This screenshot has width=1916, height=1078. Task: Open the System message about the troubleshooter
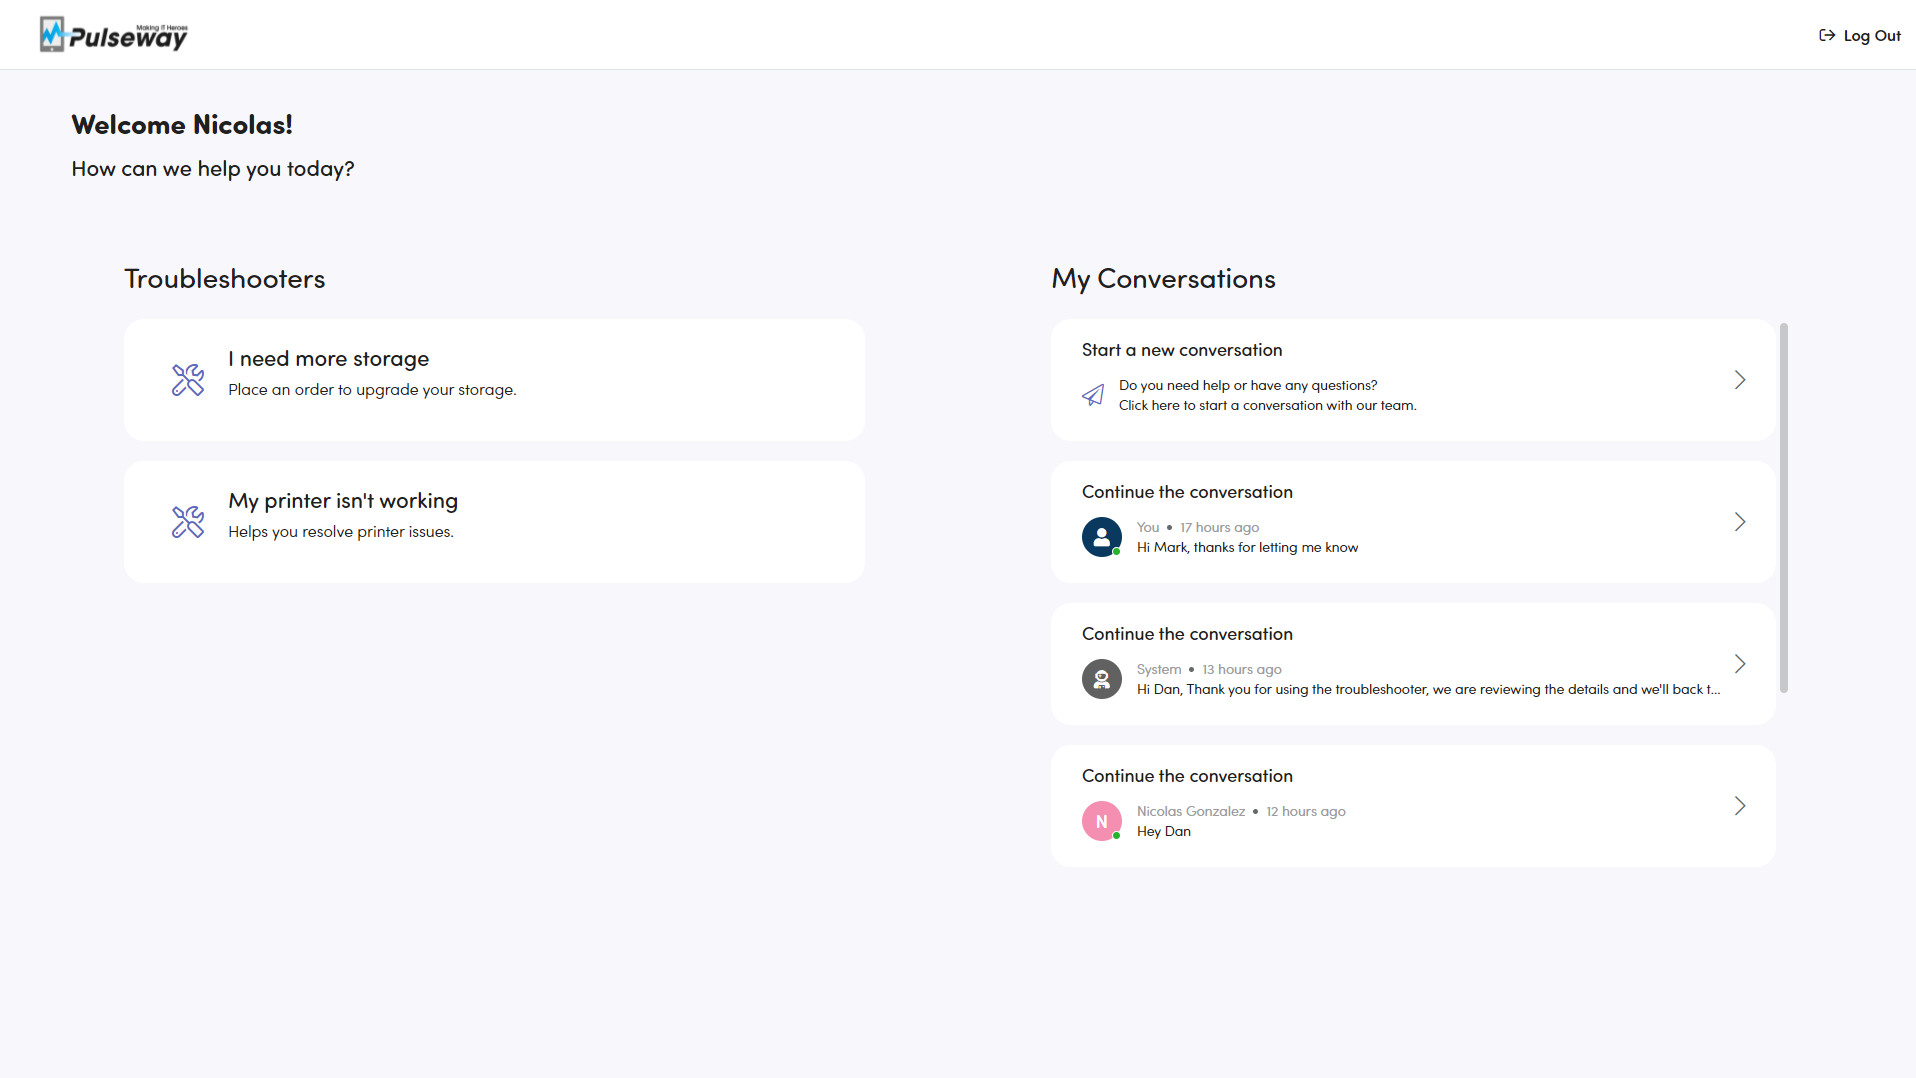coord(1427,690)
